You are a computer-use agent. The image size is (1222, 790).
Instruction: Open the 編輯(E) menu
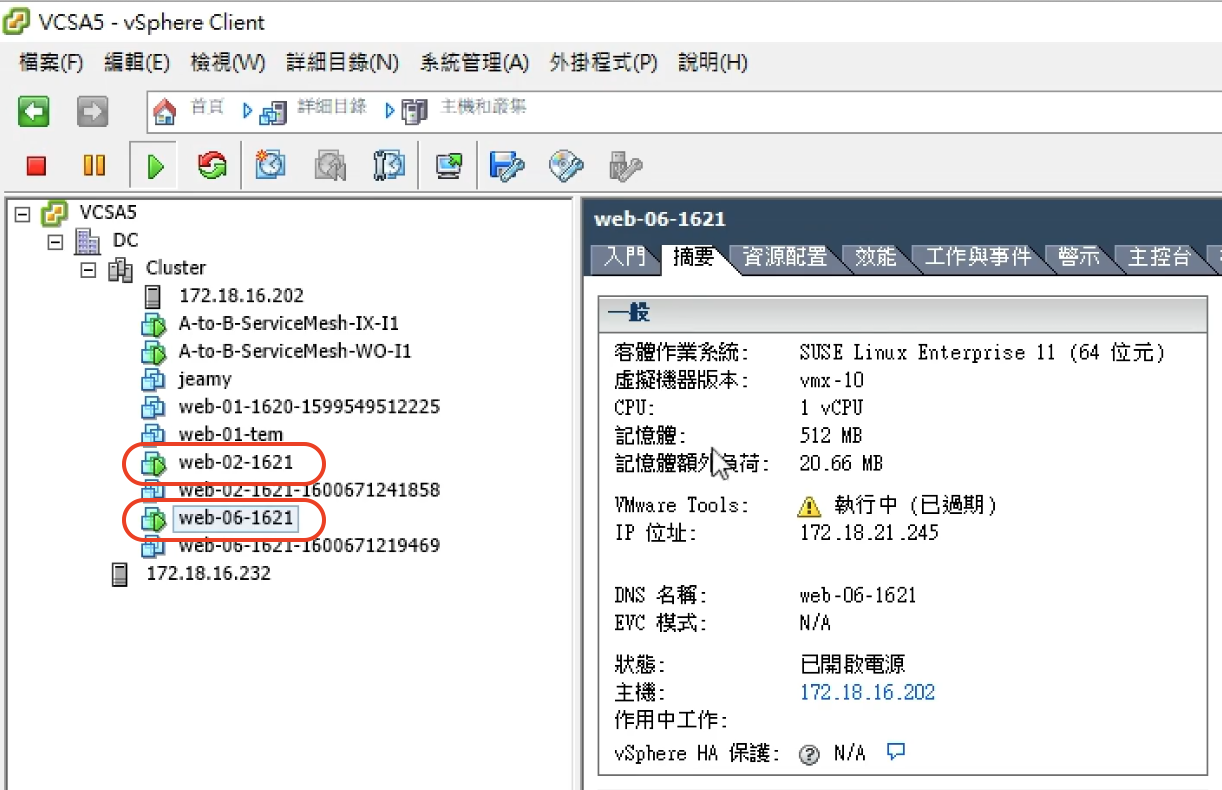(137, 63)
